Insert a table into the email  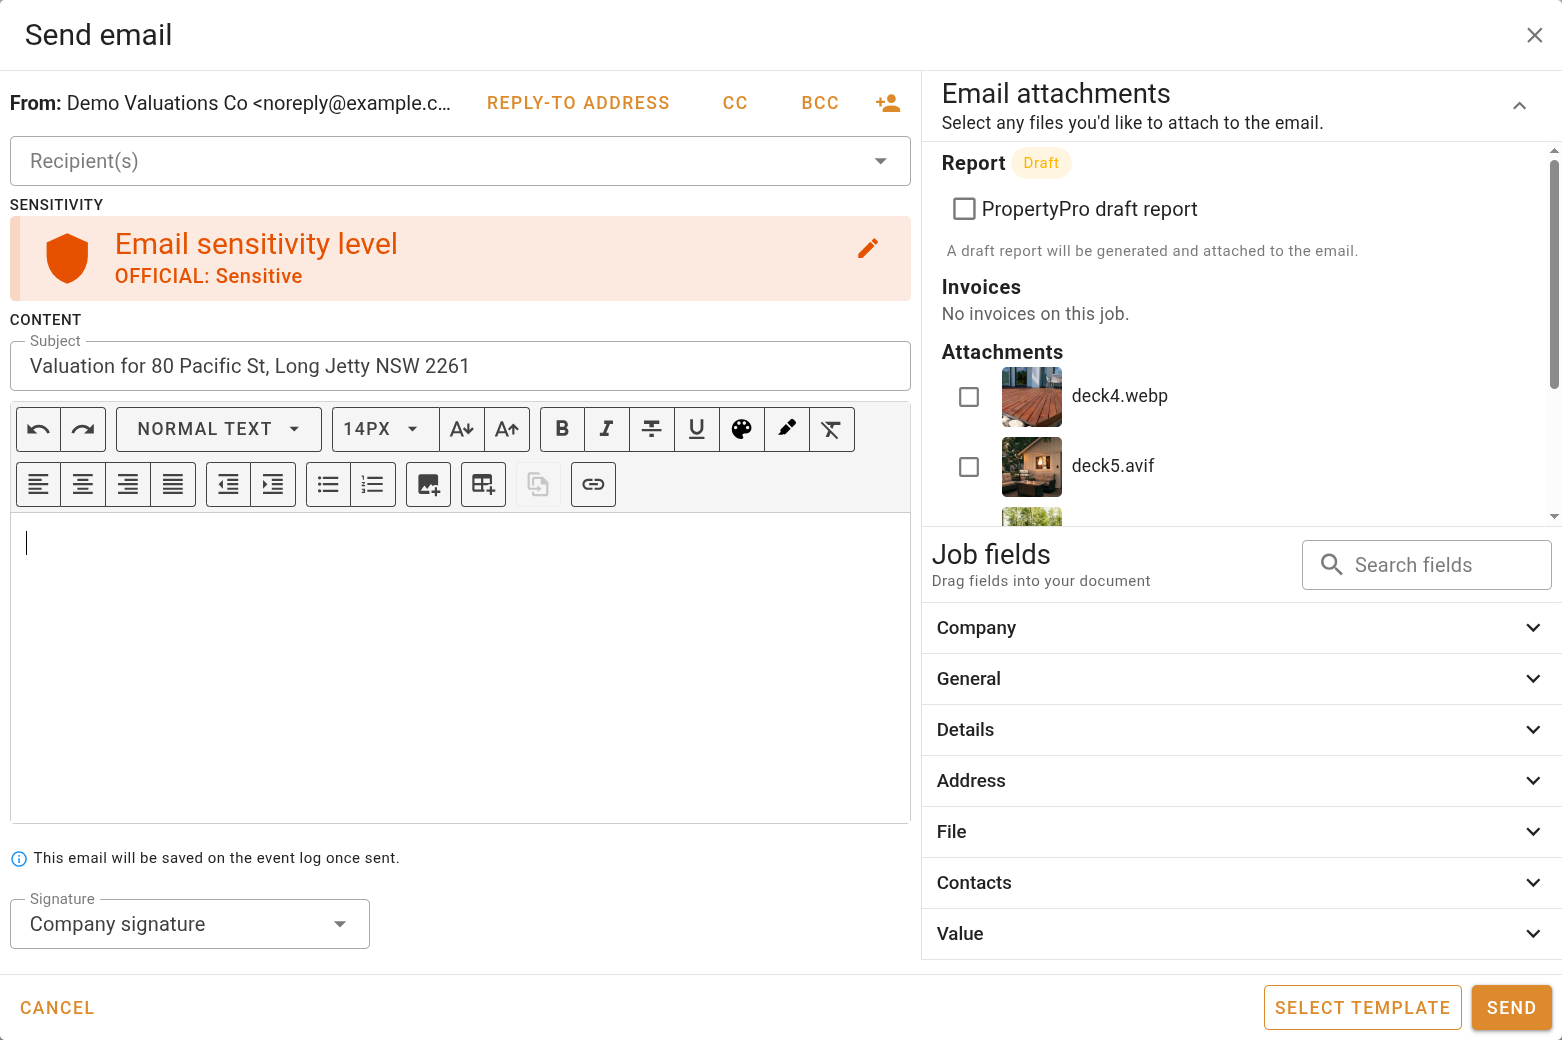click(483, 484)
